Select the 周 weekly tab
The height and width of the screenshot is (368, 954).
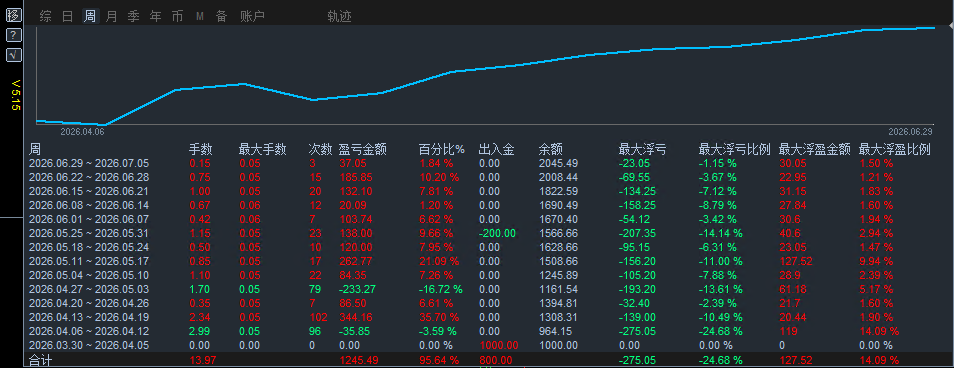coord(90,16)
